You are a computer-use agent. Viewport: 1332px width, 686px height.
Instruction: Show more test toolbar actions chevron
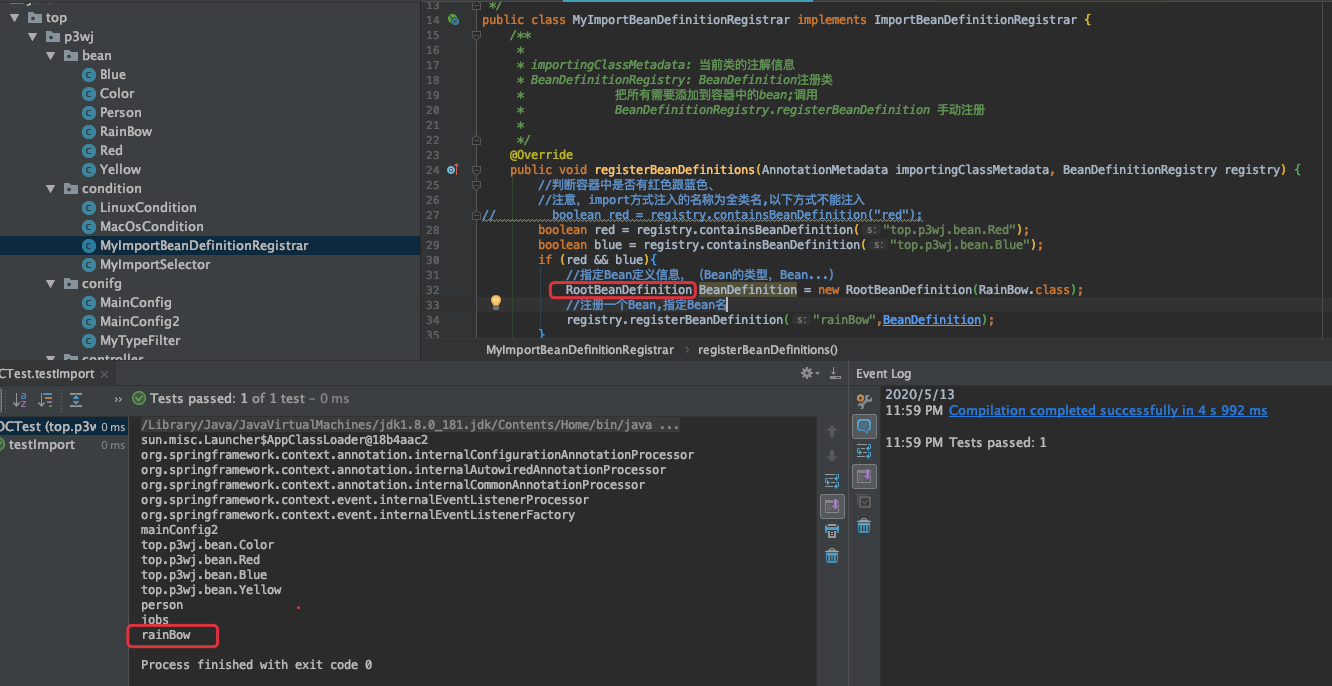coord(119,399)
